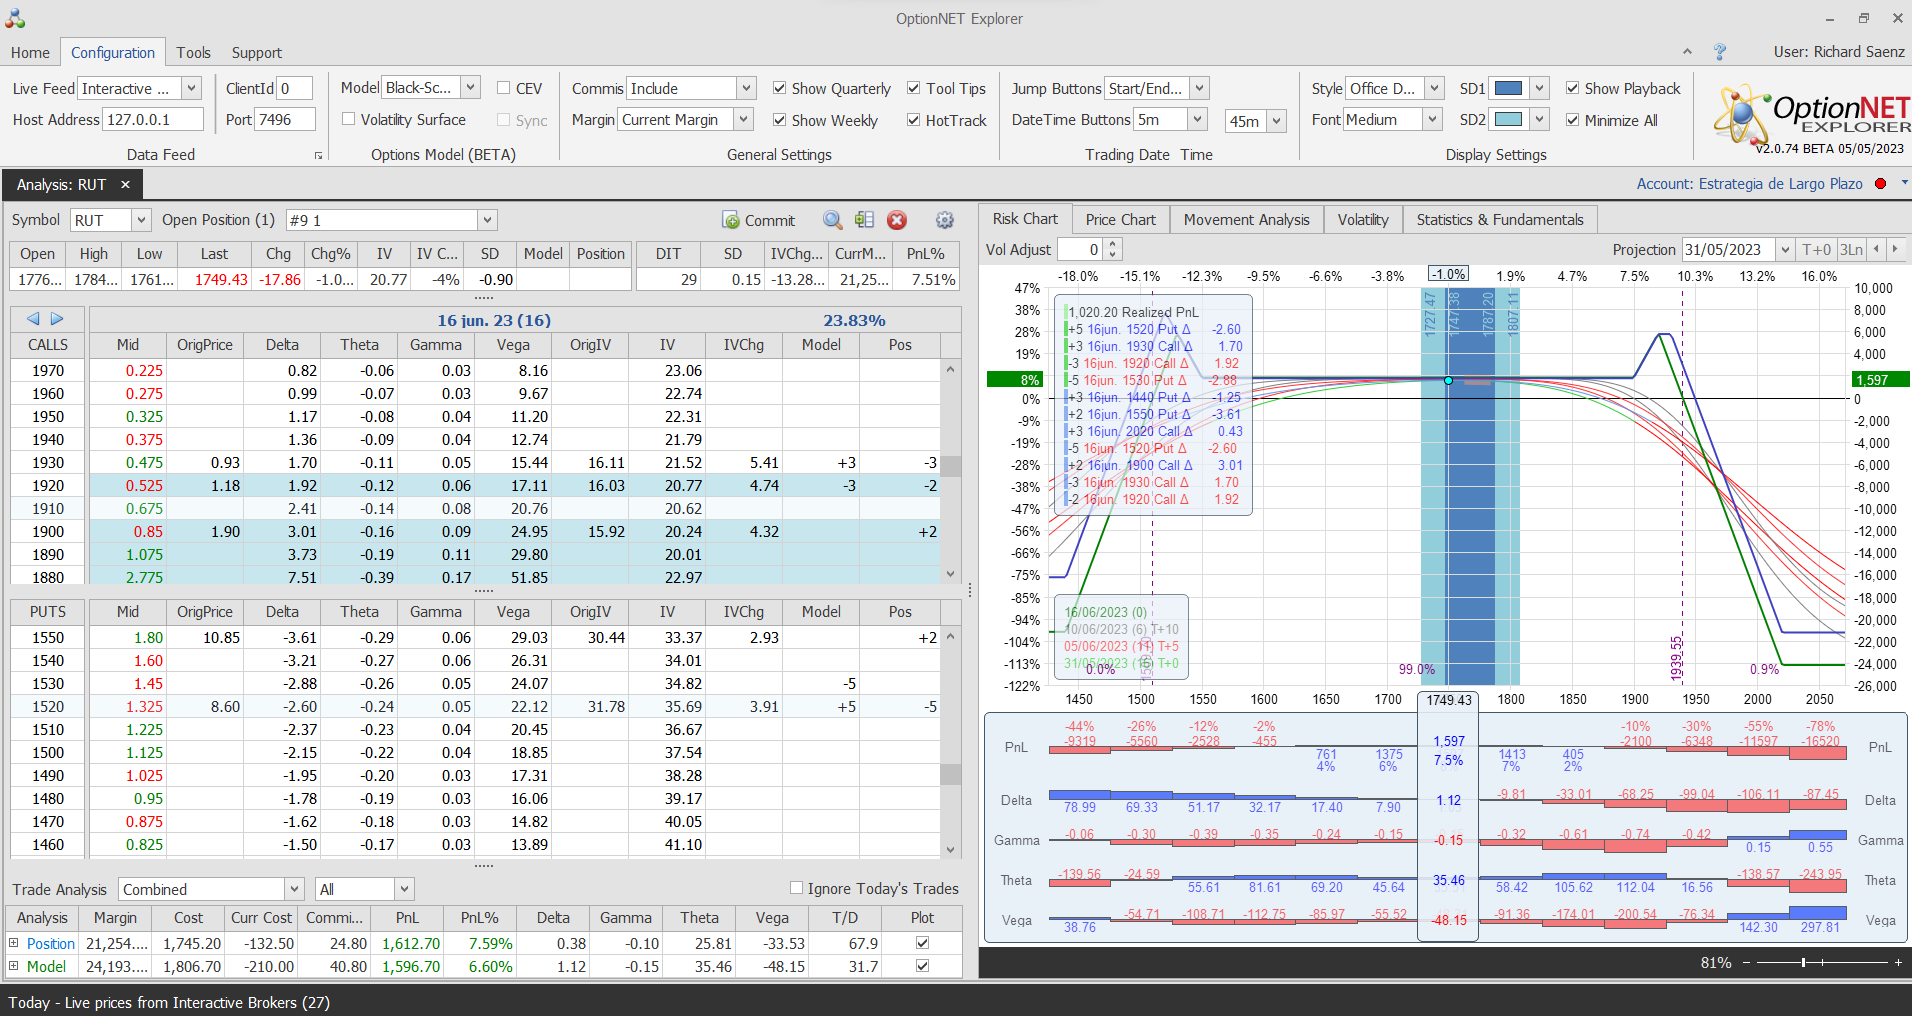Open the Symbol RUT dropdown

(141, 220)
